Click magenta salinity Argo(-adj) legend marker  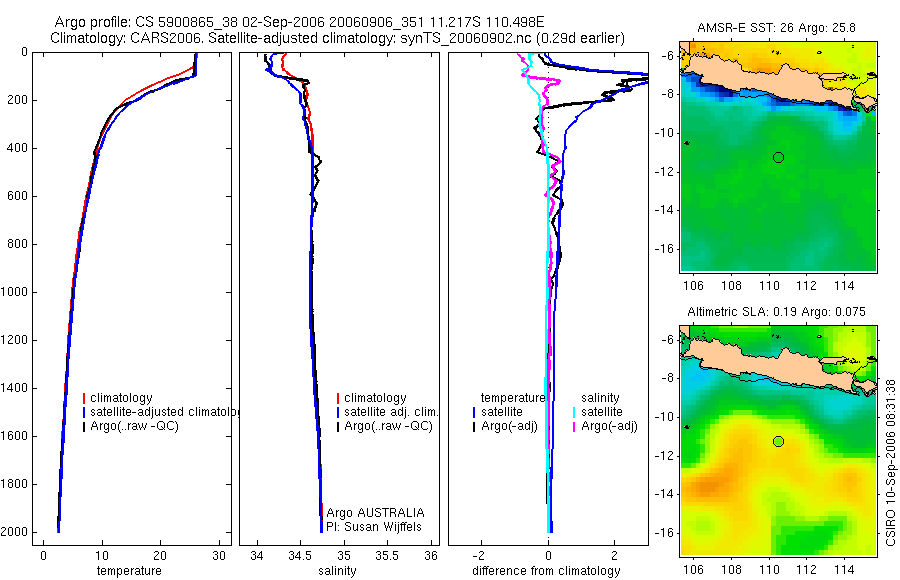pyautogui.click(x=574, y=426)
